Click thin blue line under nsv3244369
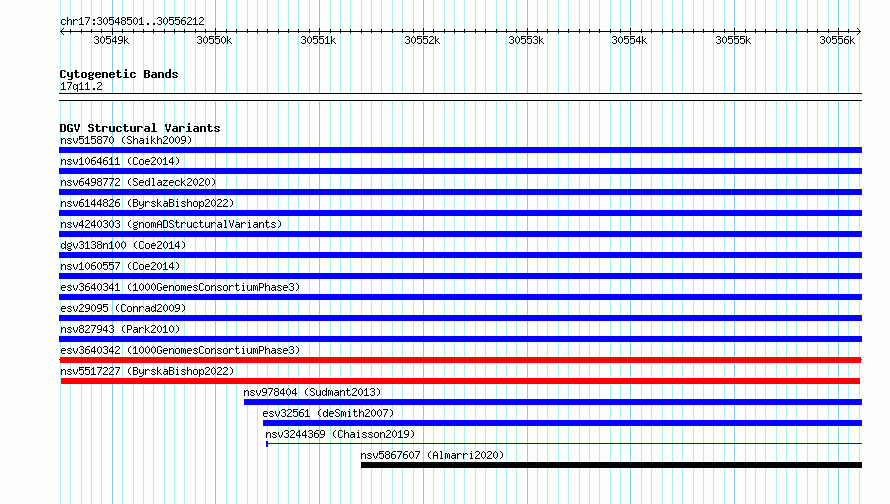Screen dimensions: 890x504 click(564, 443)
